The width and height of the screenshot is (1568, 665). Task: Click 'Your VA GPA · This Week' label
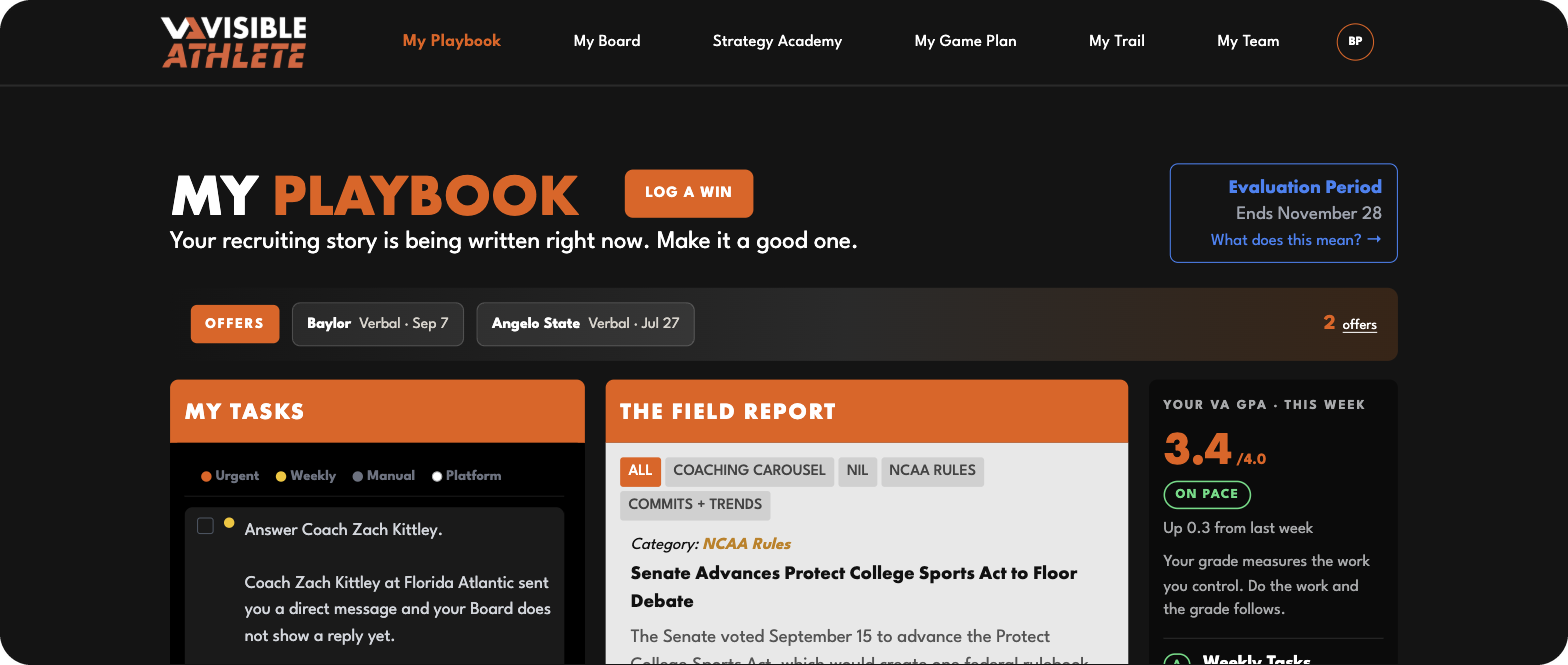click(x=1264, y=405)
